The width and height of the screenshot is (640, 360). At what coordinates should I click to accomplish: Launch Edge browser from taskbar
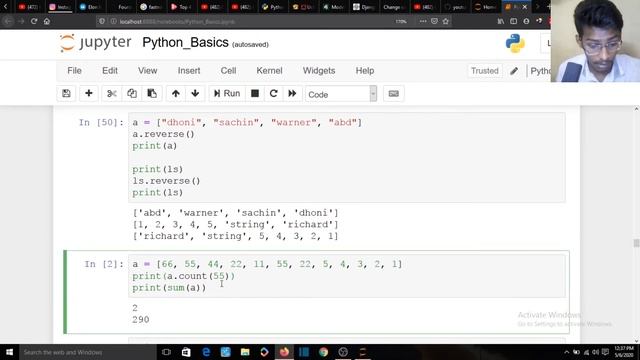pyautogui.click(x=206, y=352)
